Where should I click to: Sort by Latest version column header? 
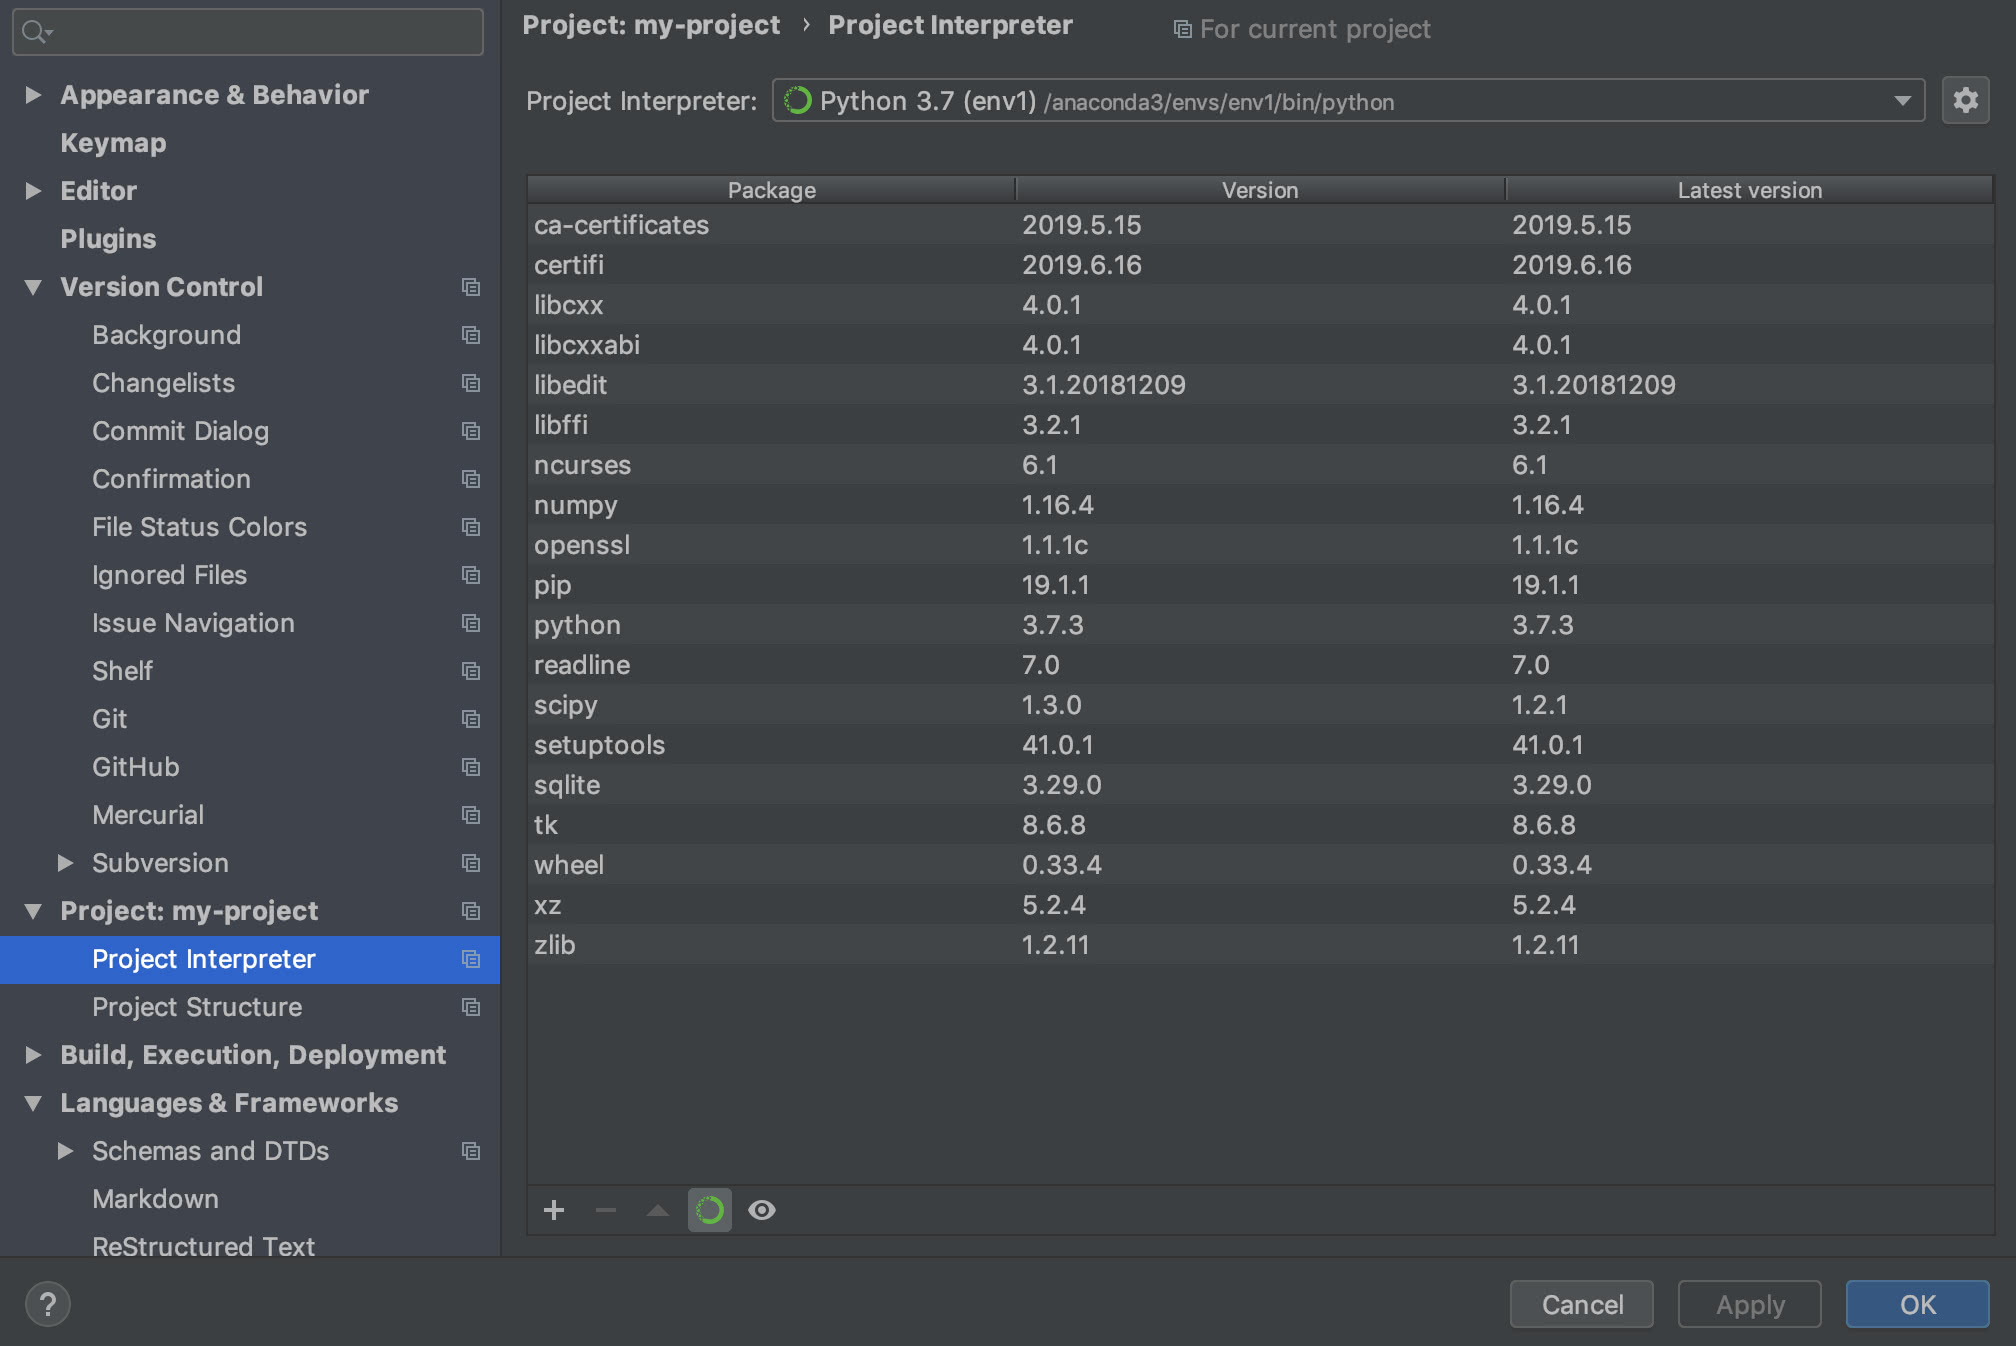coord(1750,190)
